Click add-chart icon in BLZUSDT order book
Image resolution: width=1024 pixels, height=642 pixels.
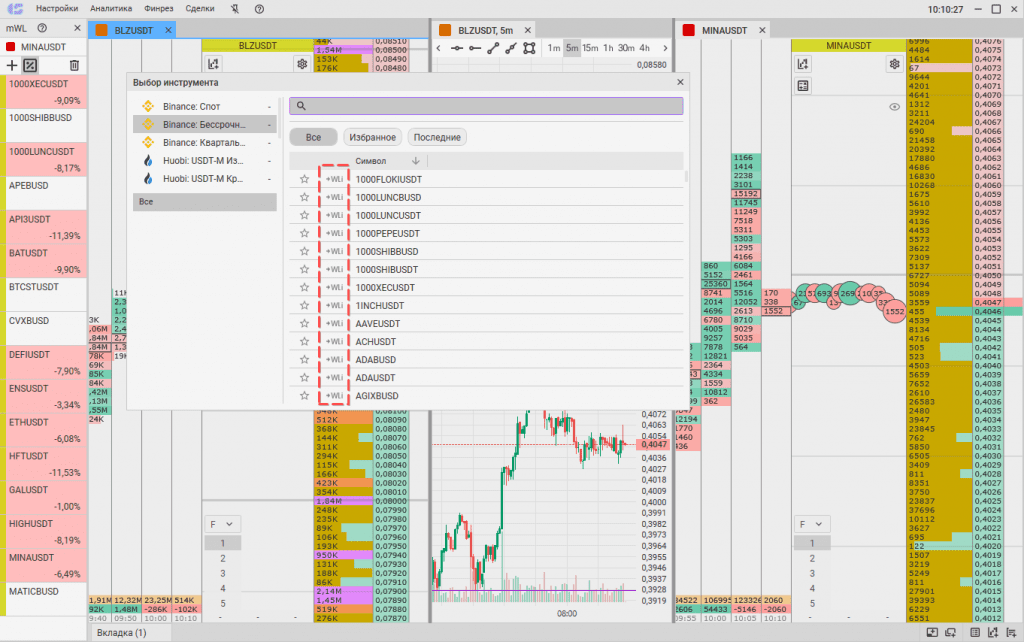click(213, 64)
